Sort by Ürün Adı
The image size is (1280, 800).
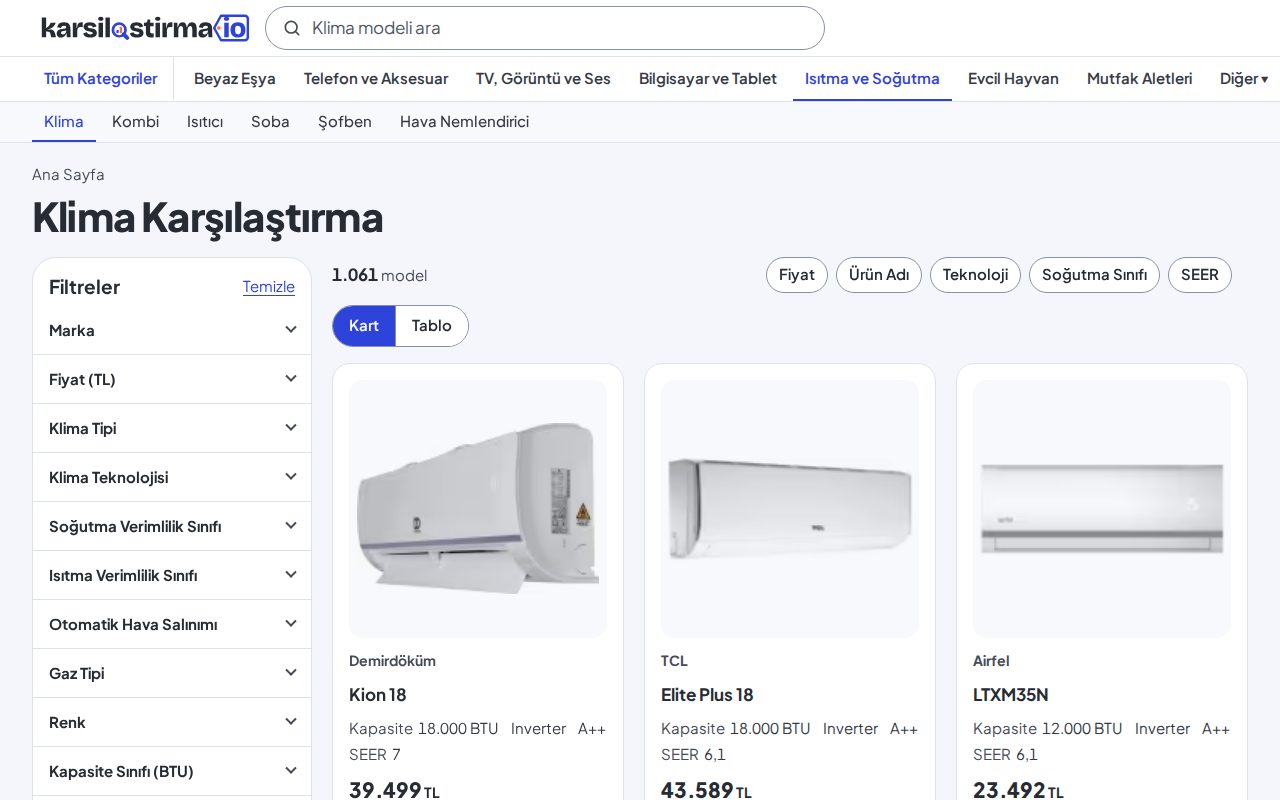click(879, 274)
